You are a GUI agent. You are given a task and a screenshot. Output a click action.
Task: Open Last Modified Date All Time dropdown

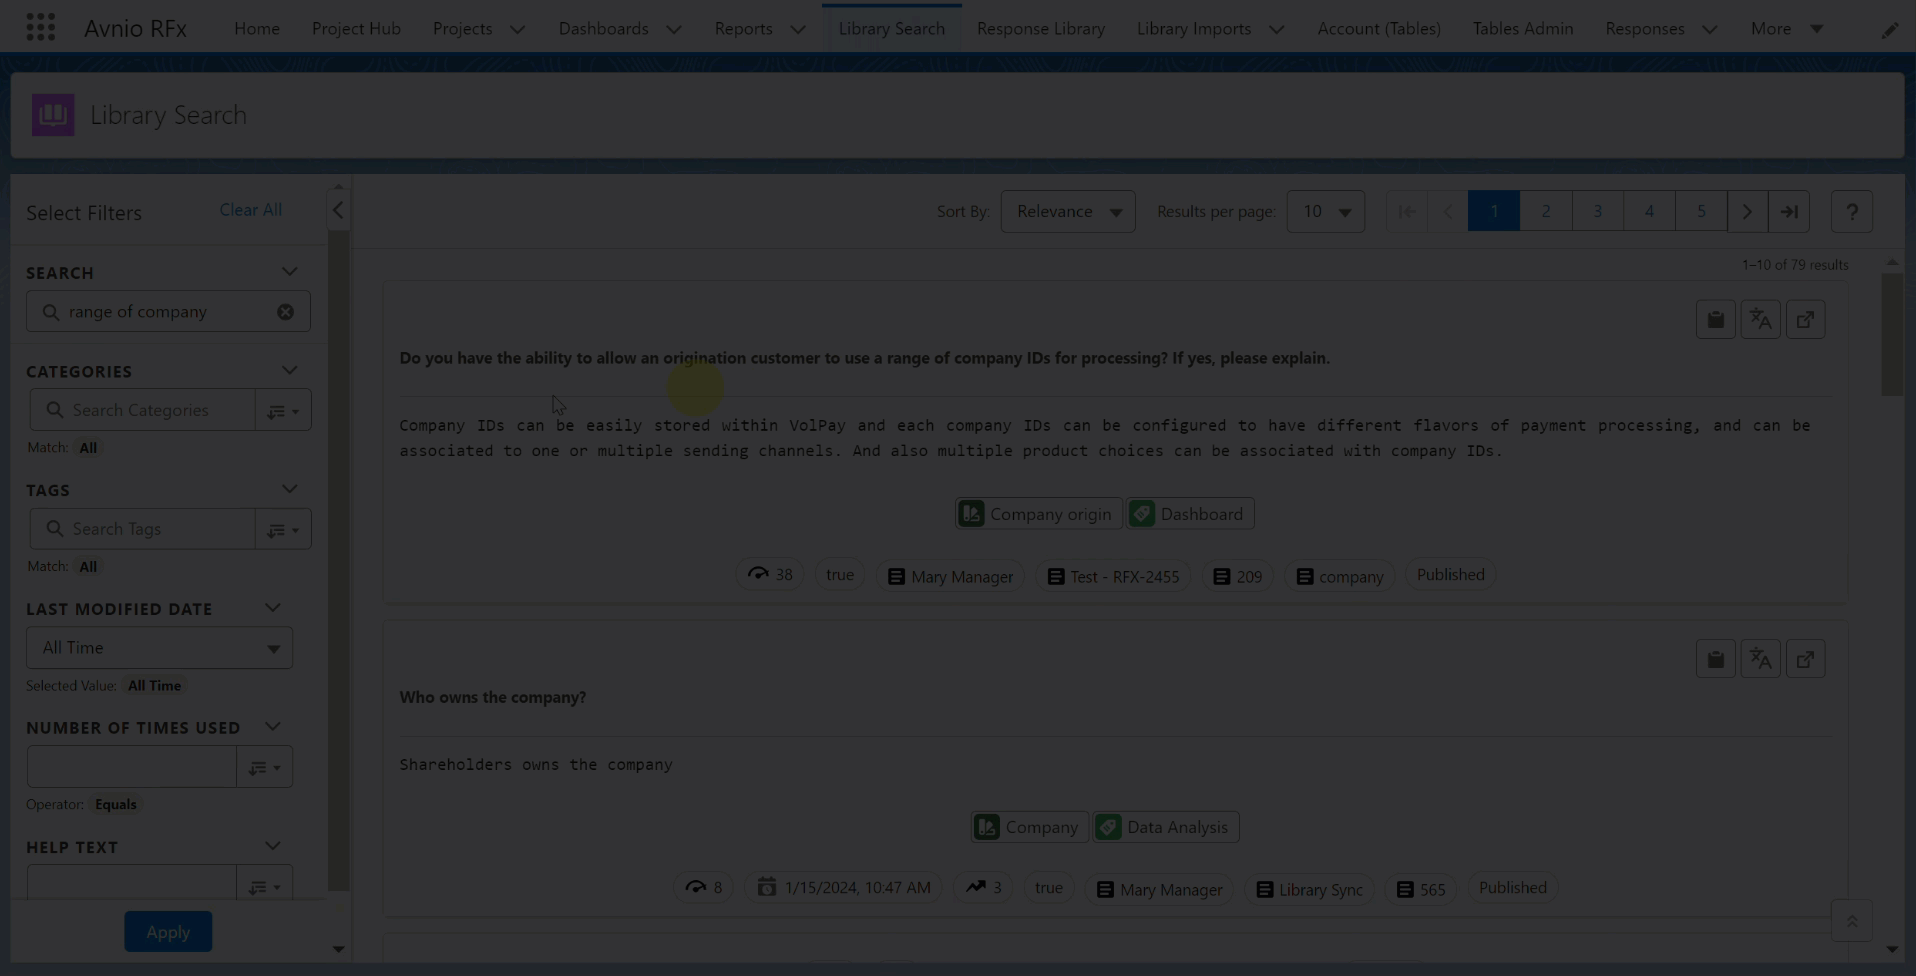click(x=159, y=648)
